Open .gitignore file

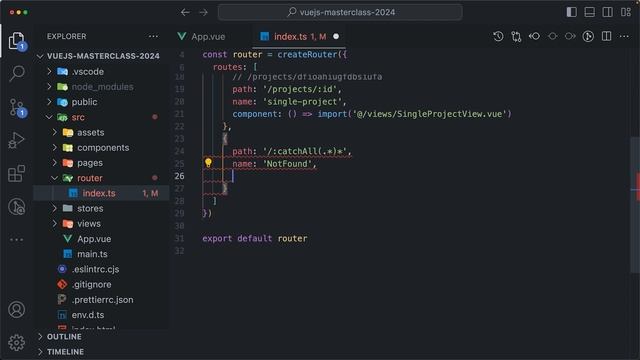[101, 284]
